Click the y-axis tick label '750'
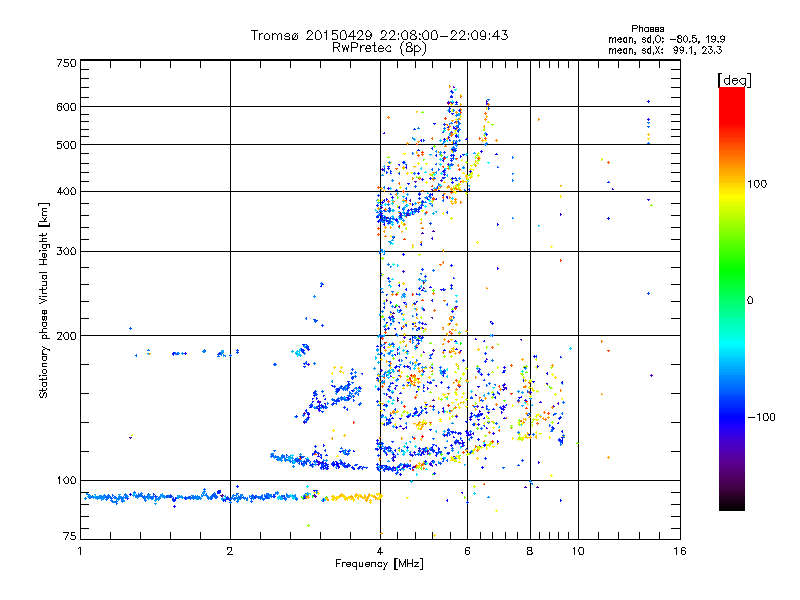This screenshot has height=600, width=800. click(x=66, y=63)
